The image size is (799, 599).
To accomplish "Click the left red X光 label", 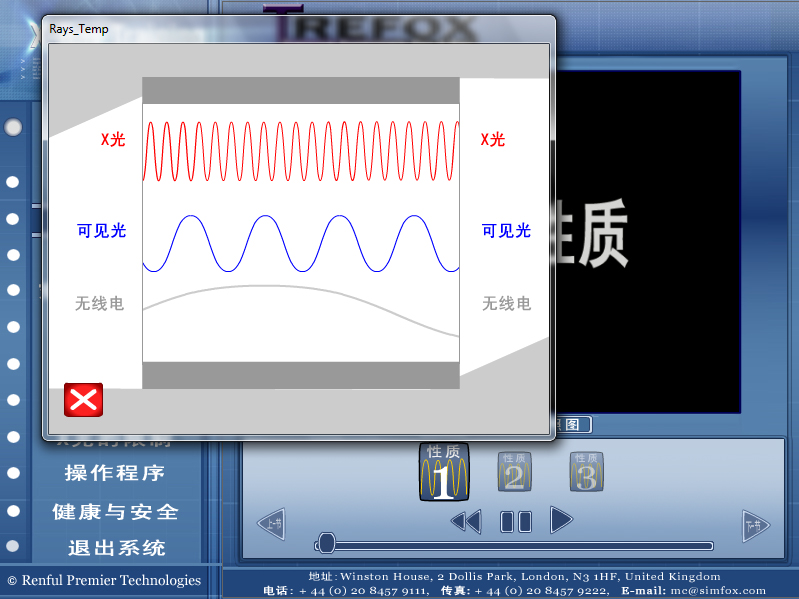I will 113,139.
